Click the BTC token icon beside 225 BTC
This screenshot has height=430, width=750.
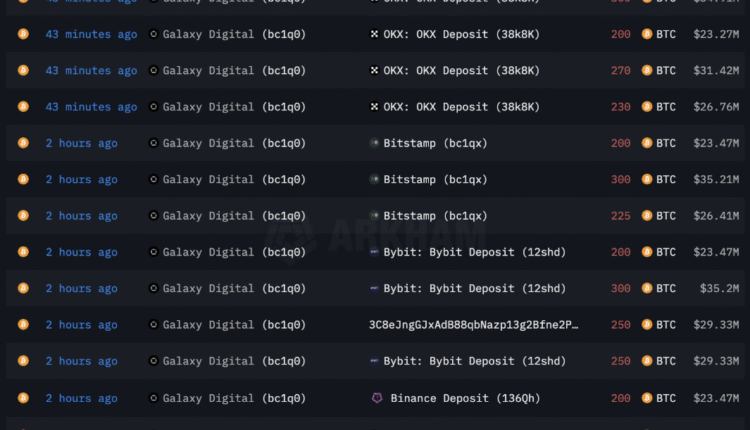[647, 216]
